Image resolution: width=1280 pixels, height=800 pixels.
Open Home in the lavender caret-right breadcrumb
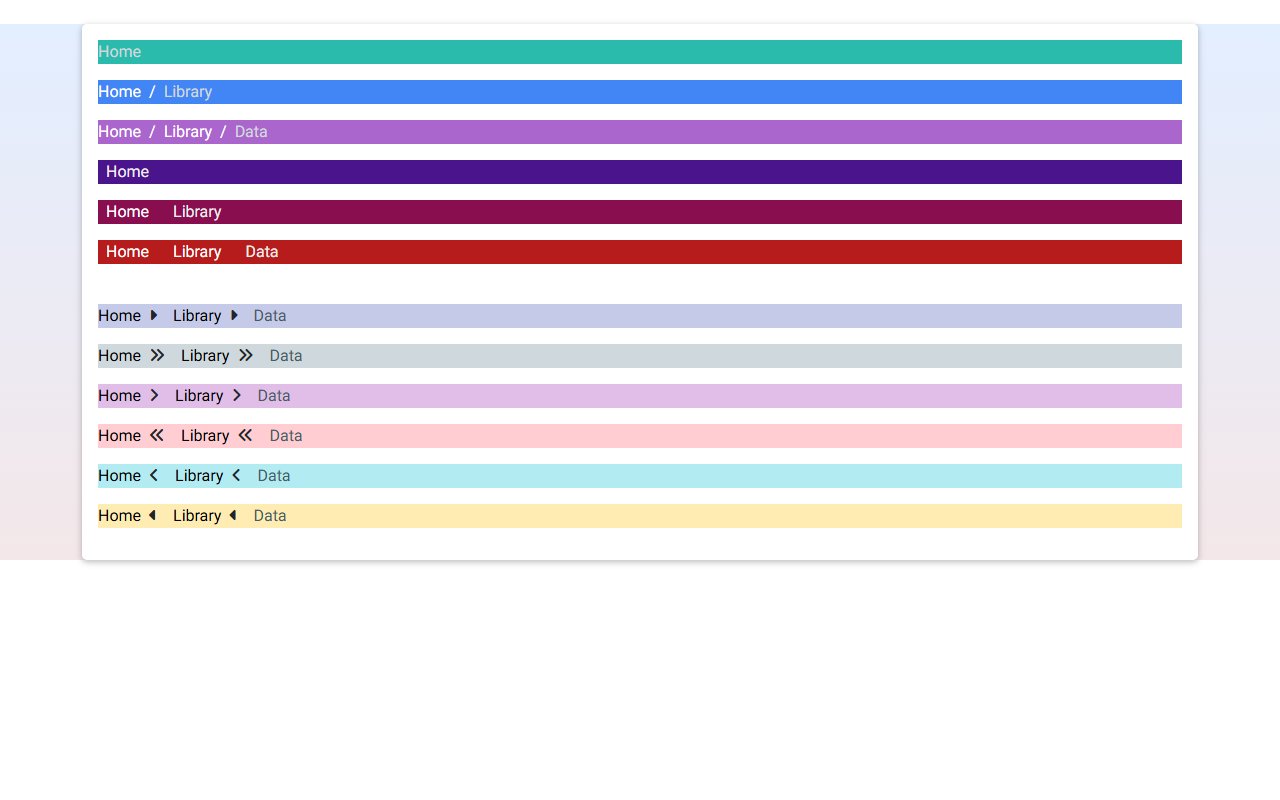point(119,316)
